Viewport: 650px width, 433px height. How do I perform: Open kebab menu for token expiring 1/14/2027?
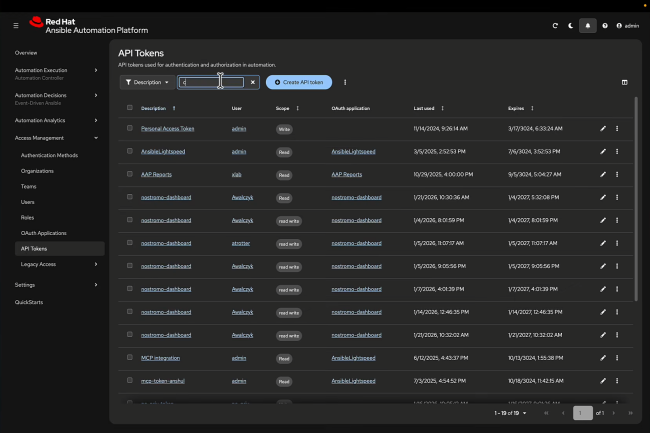tap(617, 312)
